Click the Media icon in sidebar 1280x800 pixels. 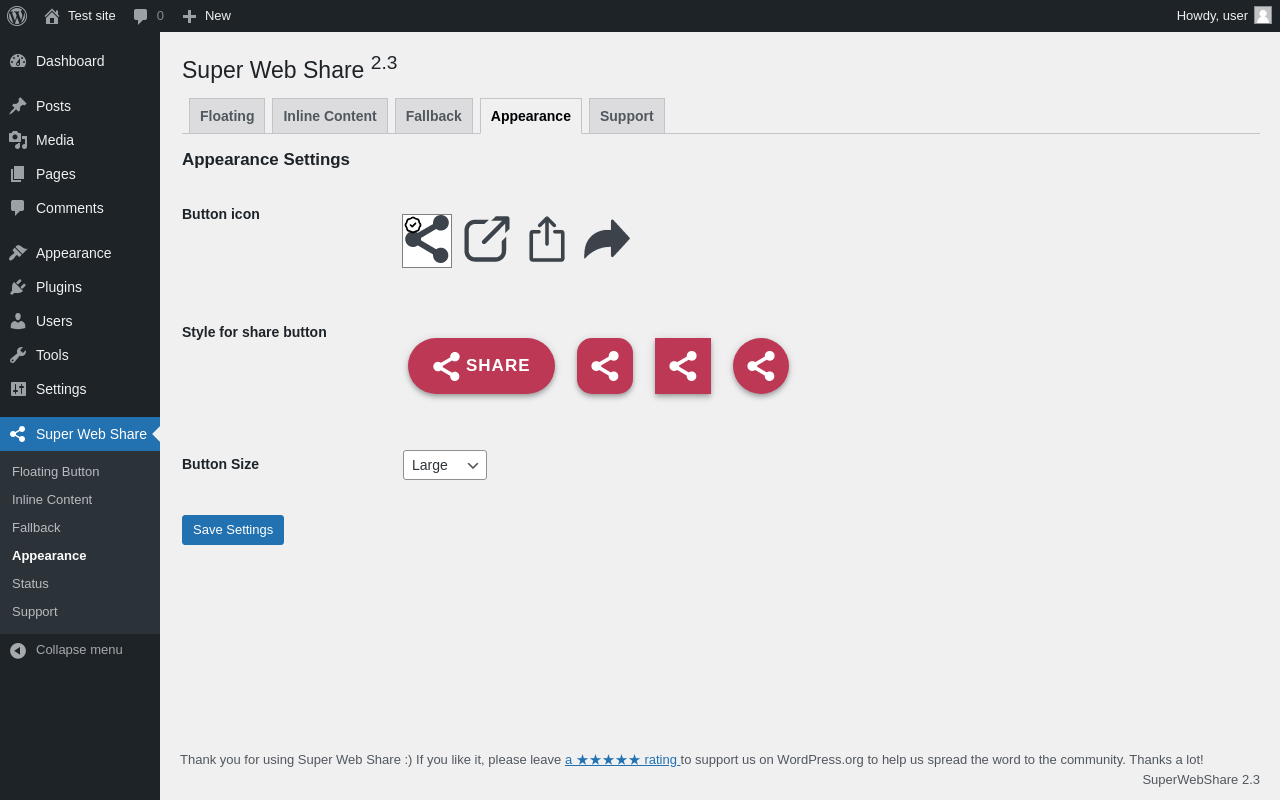point(18,140)
